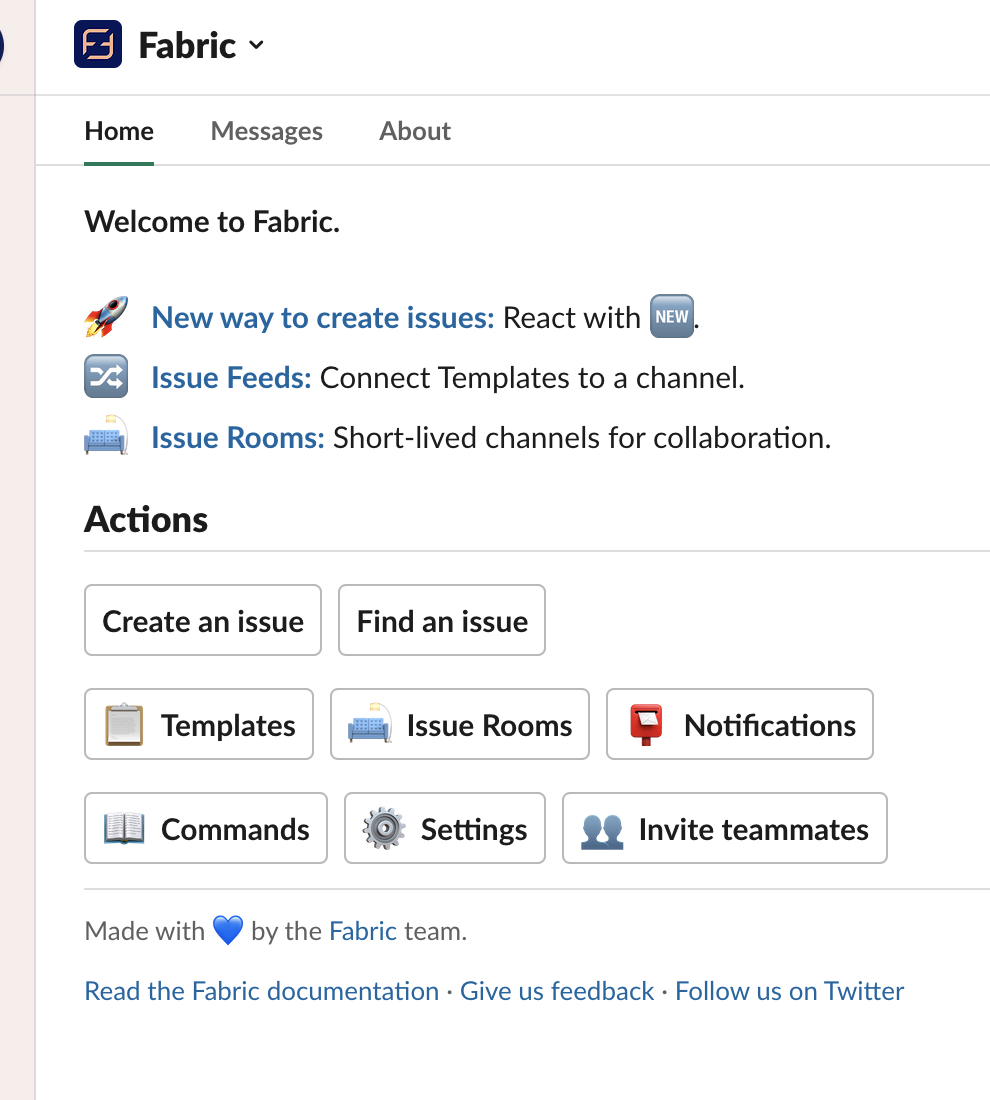Click the Create an issue button
The width and height of the screenshot is (990, 1100).
[203, 620]
